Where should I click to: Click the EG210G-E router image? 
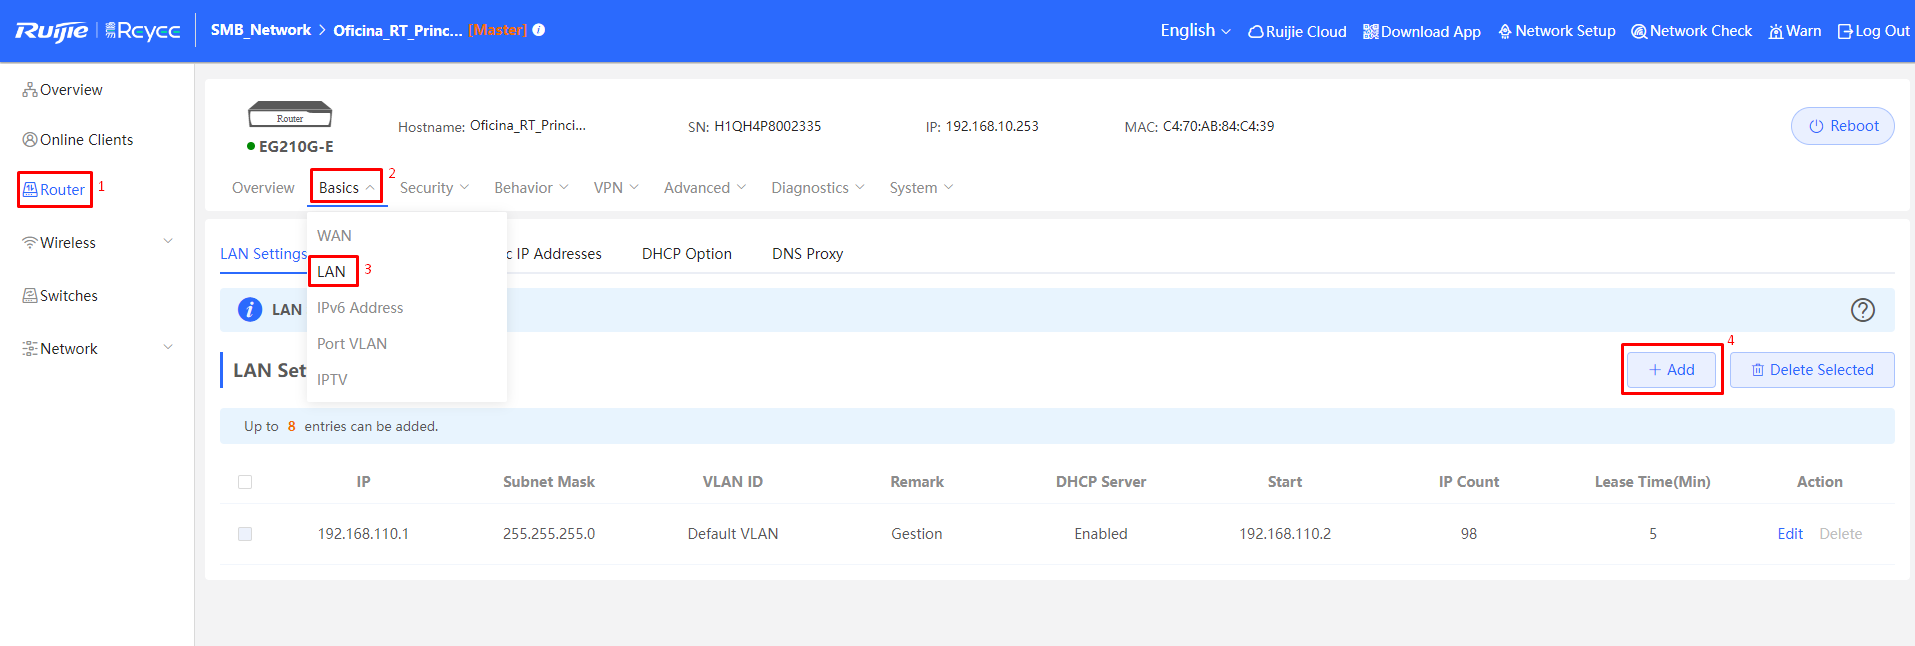[290, 114]
